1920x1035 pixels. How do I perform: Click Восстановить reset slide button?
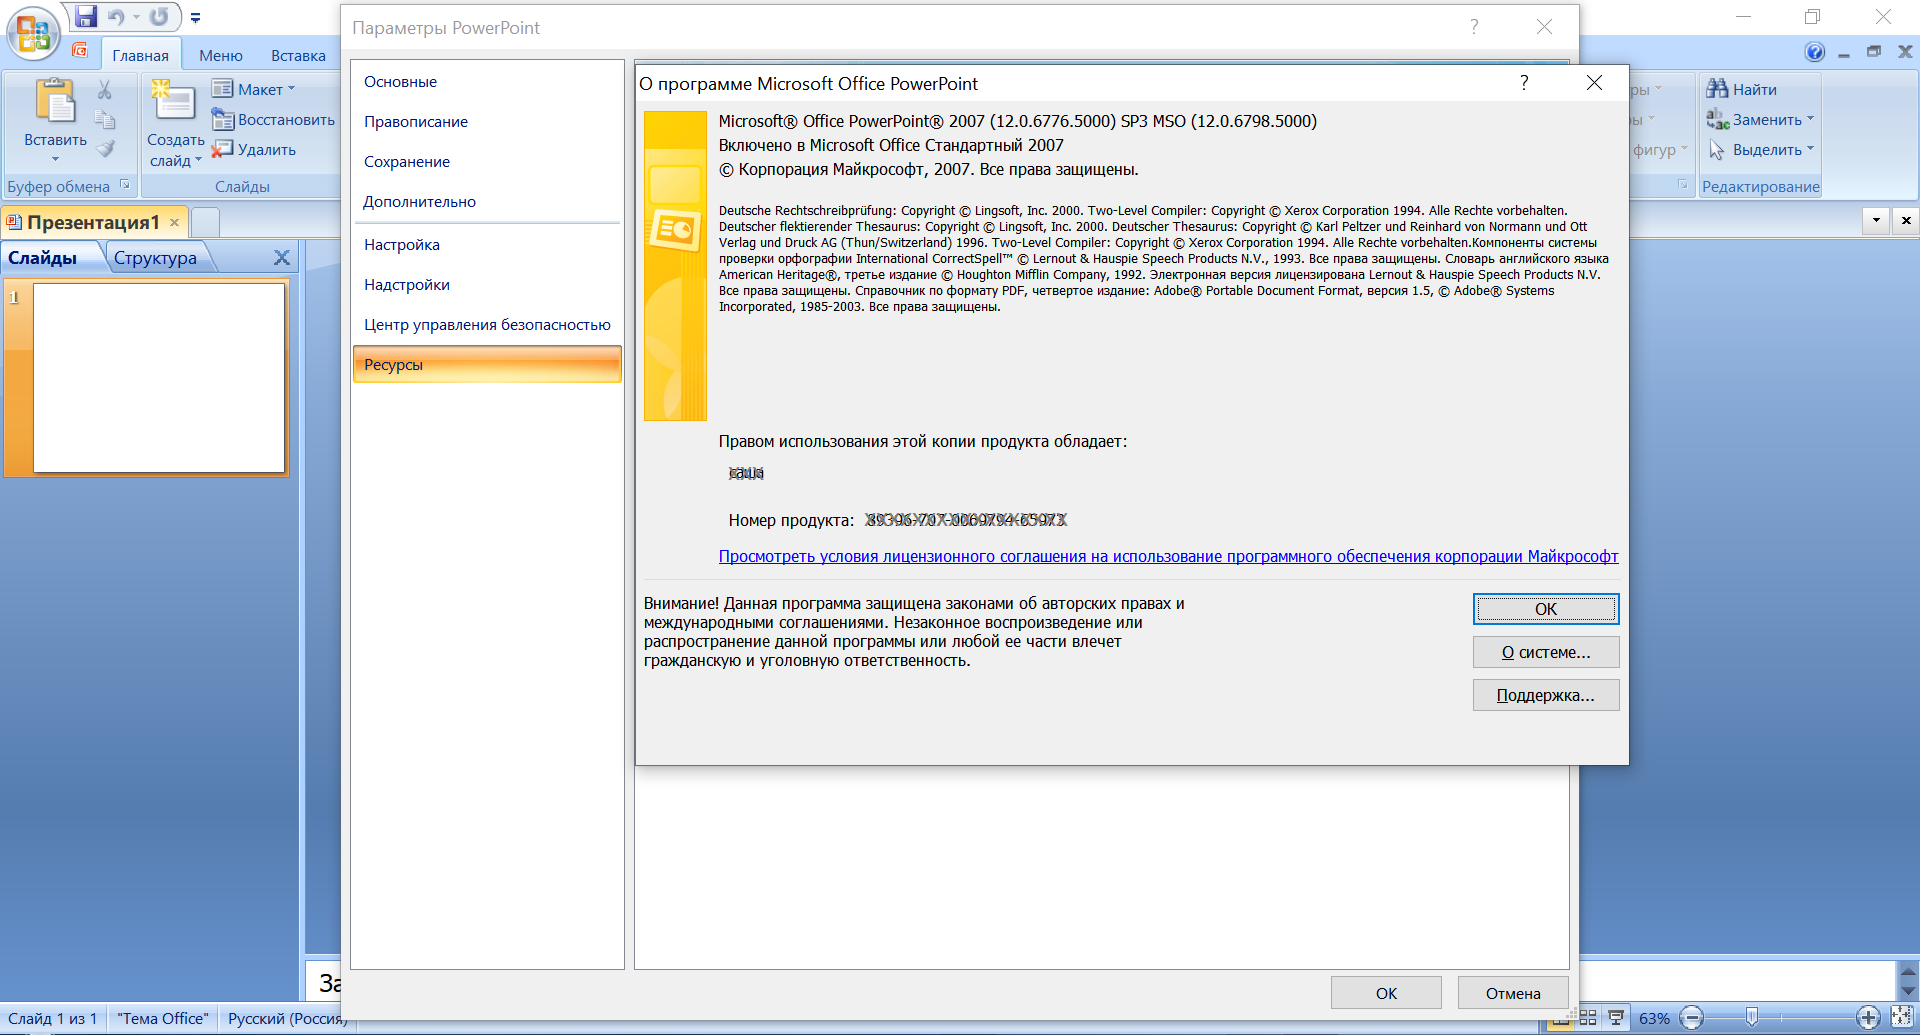click(x=273, y=120)
